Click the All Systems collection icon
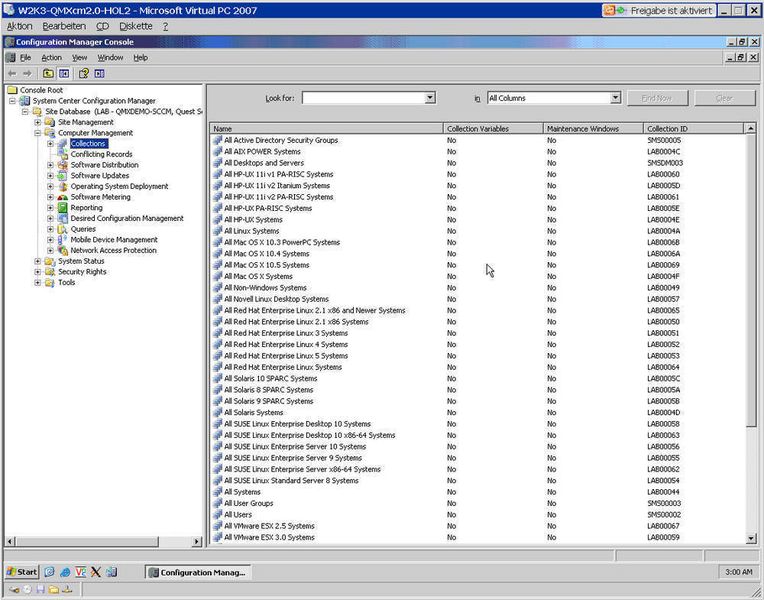764x600 pixels. [x=217, y=492]
